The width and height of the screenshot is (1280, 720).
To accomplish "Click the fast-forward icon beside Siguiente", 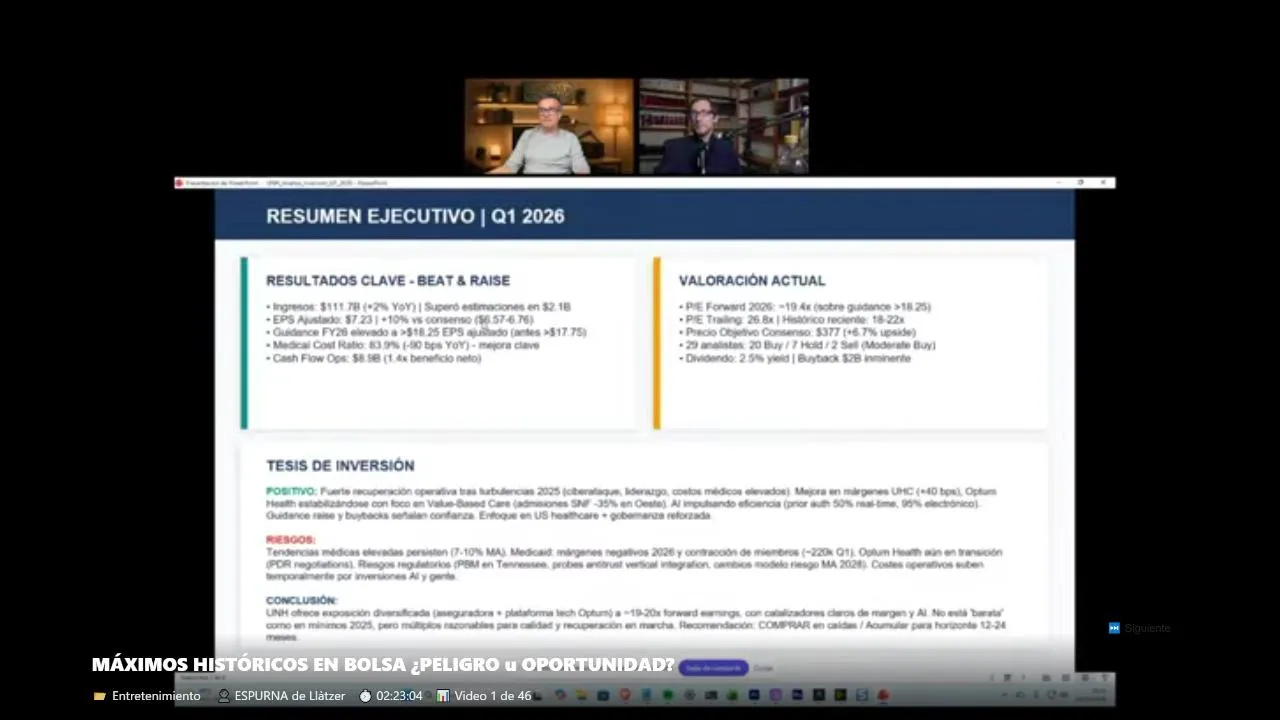I will coord(1114,628).
